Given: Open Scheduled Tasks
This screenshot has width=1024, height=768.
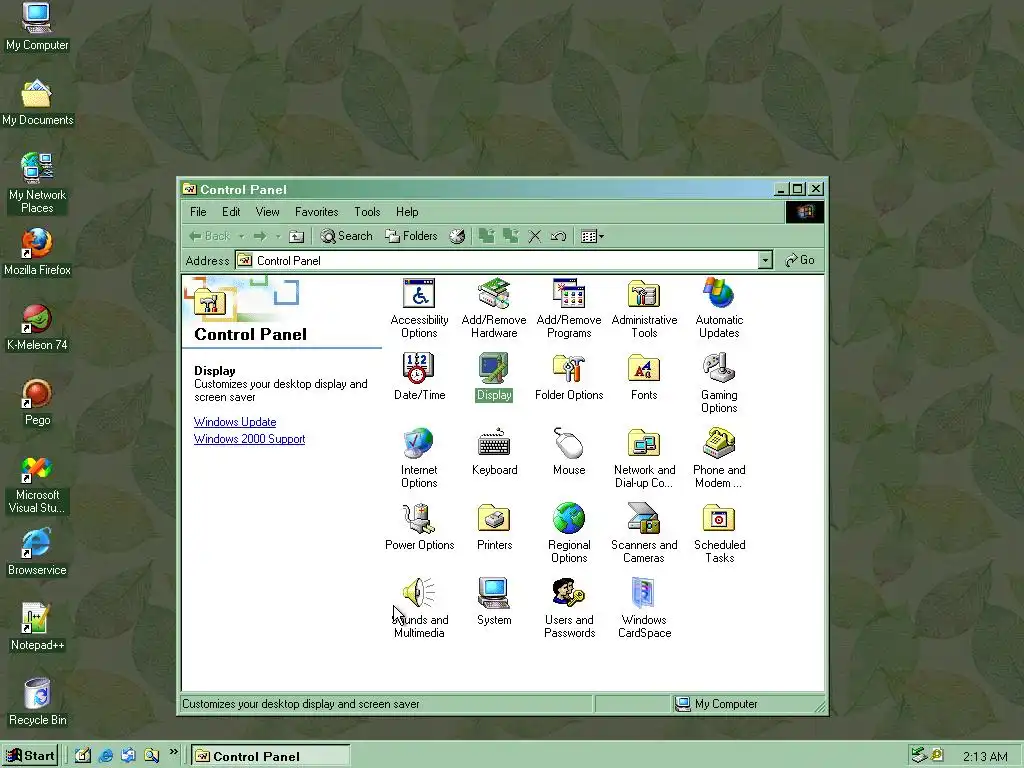Looking at the screenshot, I should [x=719, y=533].
